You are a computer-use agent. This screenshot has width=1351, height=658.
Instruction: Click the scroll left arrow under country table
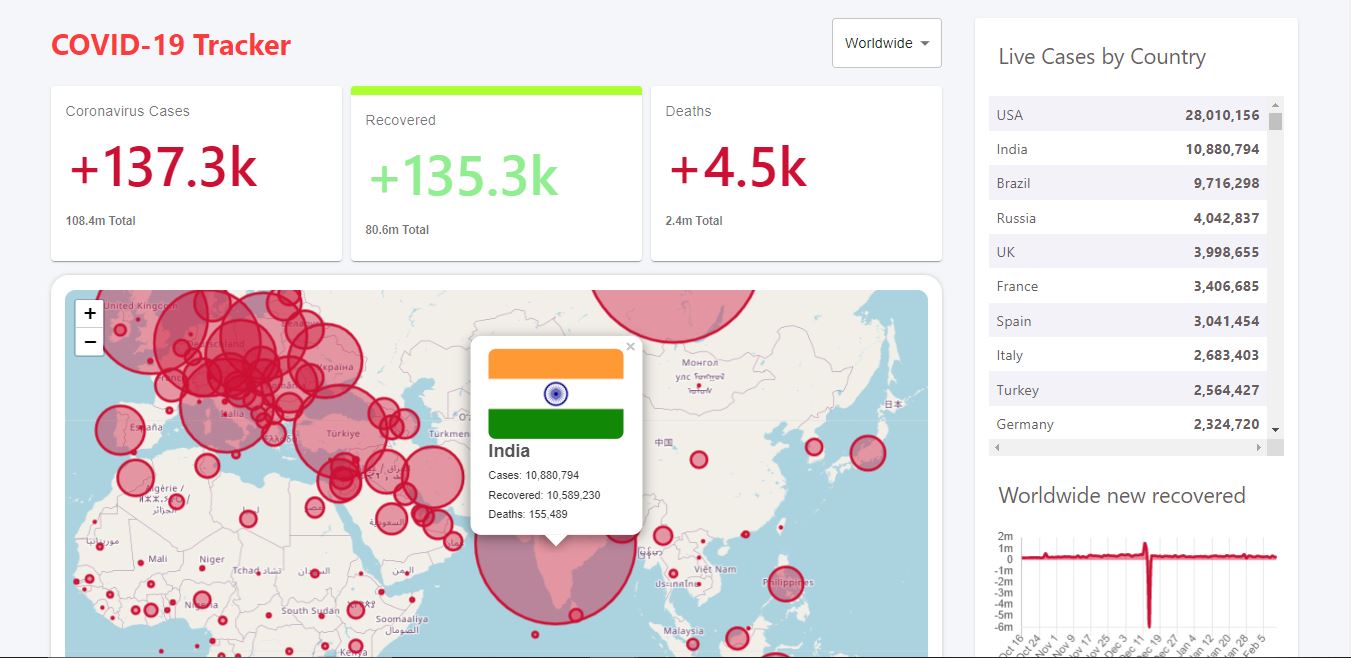point(997,447)
